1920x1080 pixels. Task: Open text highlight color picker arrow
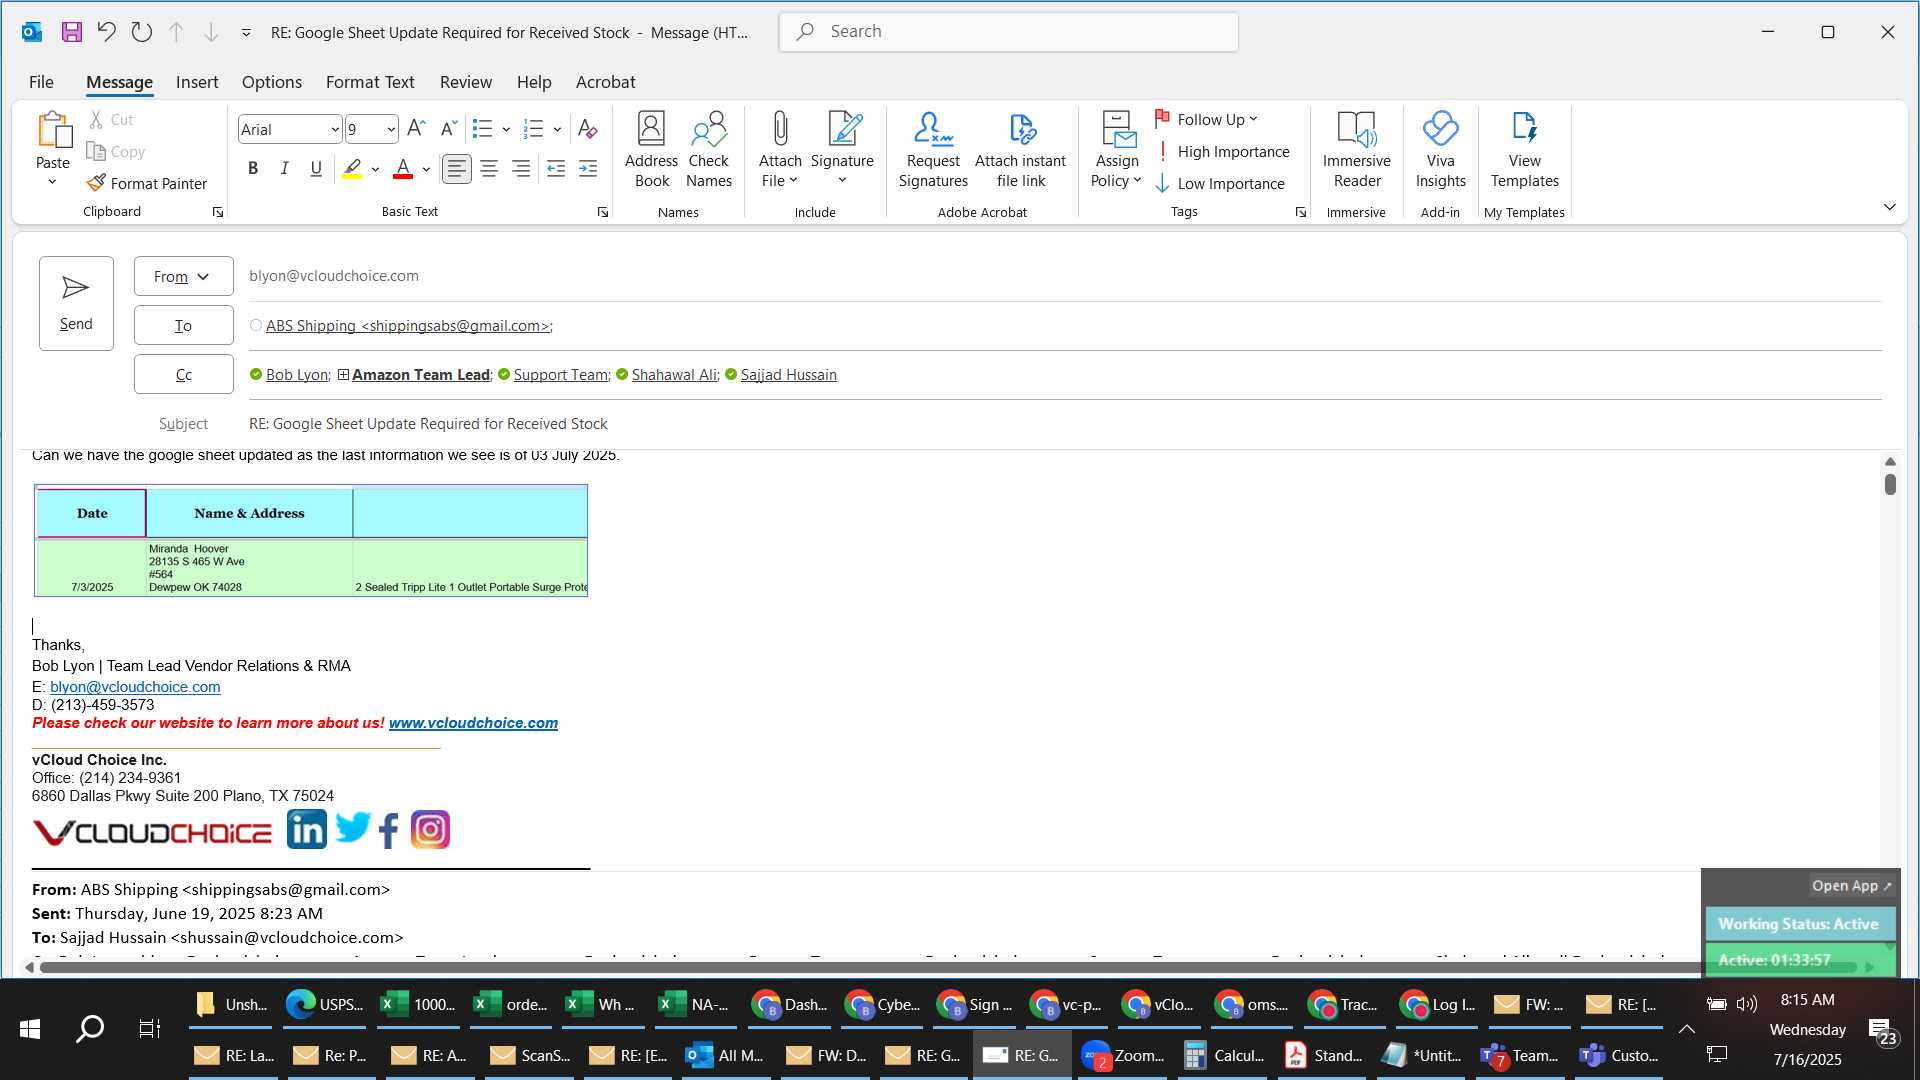pos(375,169)
